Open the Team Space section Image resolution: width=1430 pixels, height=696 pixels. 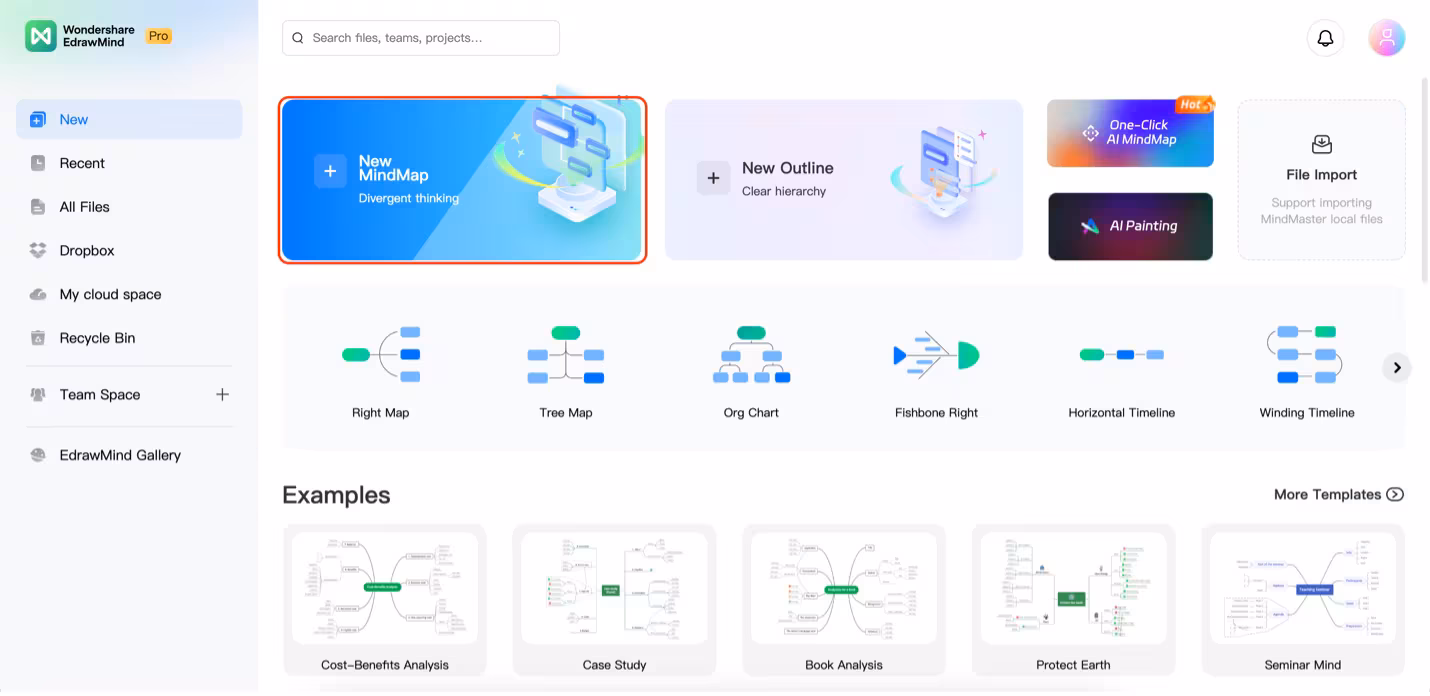tap(100, 394)
